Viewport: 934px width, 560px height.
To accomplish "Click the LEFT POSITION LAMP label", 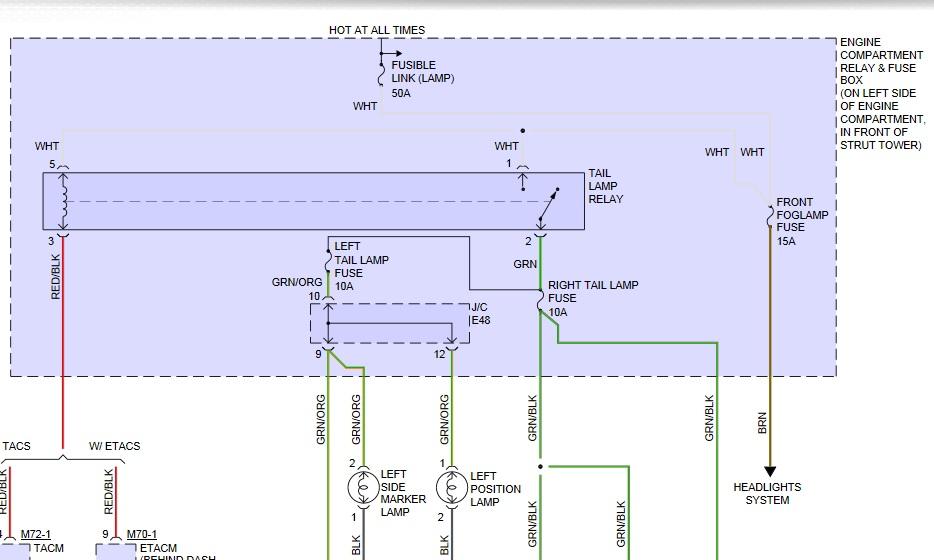I will 495,489.
